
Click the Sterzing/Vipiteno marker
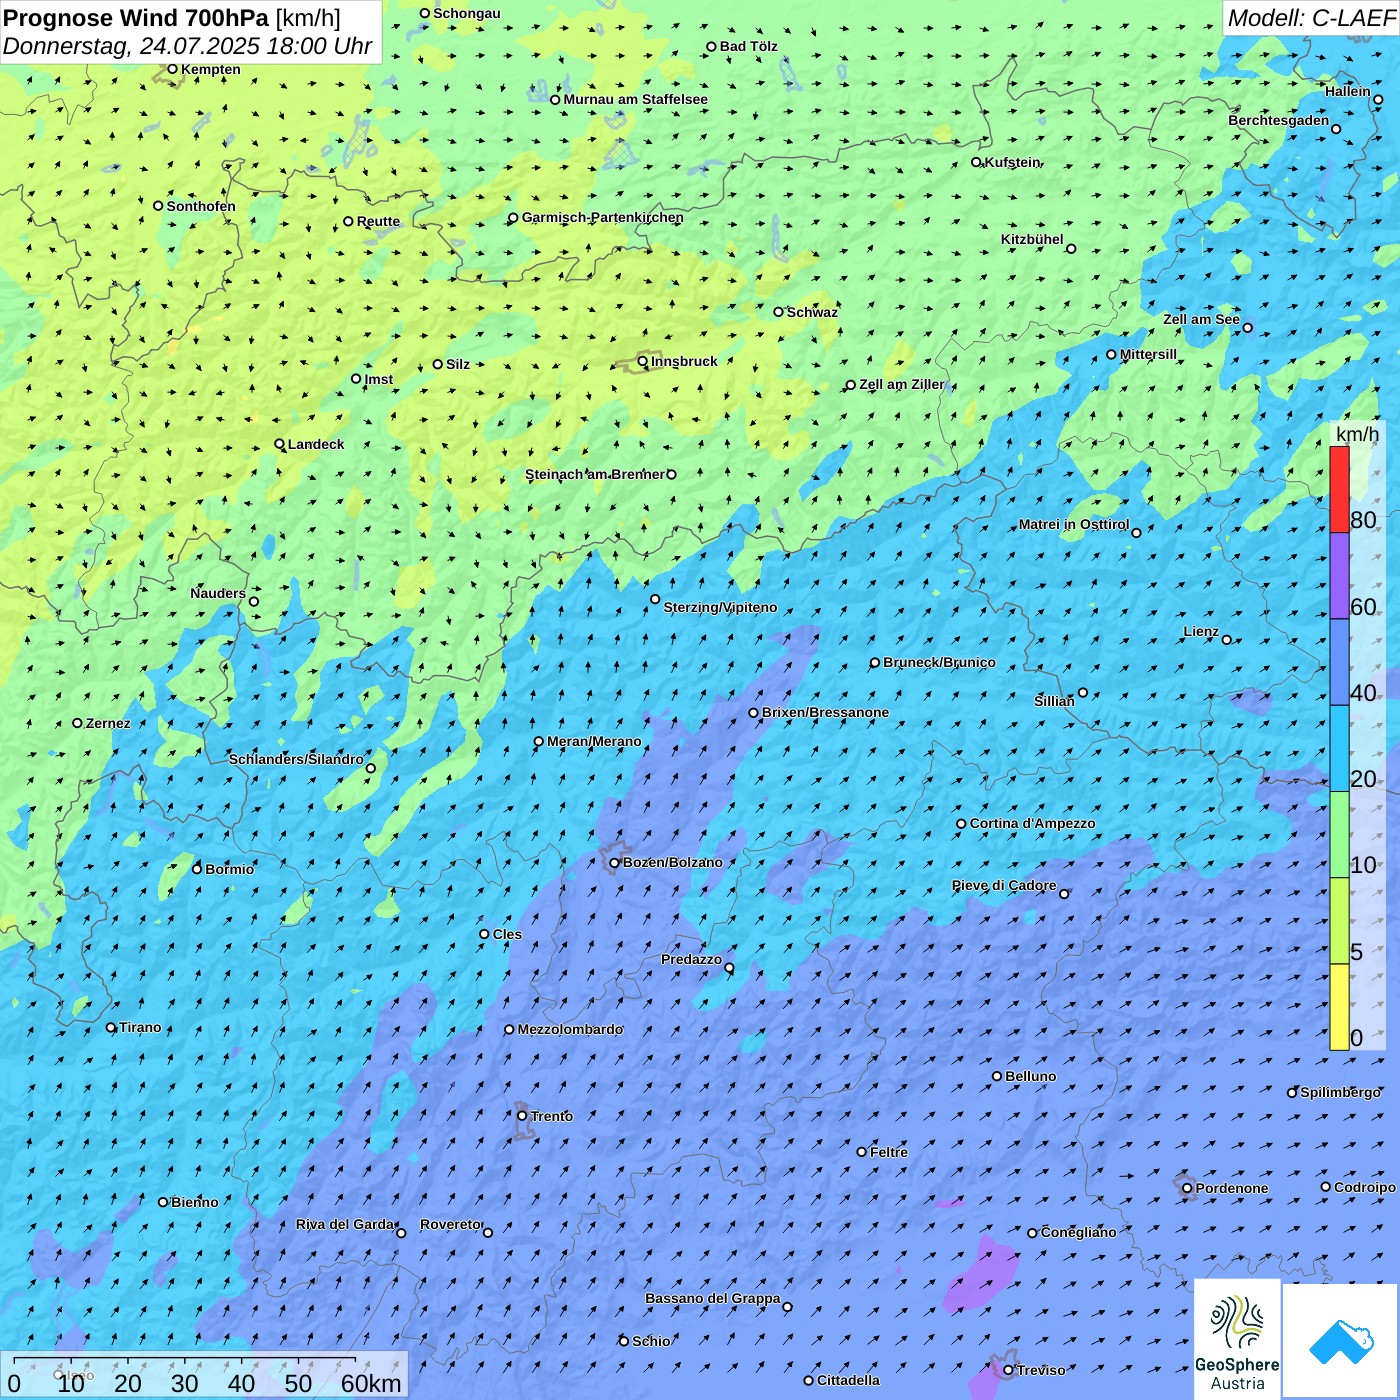click(655, 600)
